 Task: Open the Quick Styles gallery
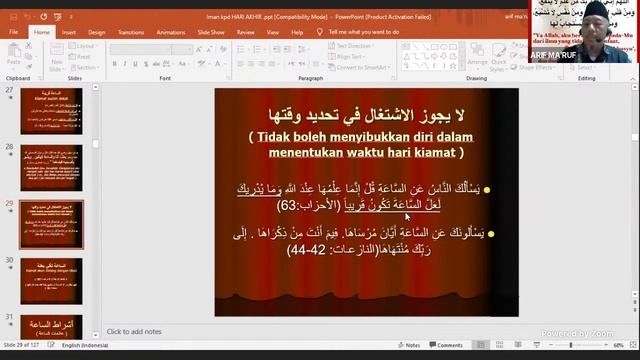pyautogui.click(x=498, y=57)
